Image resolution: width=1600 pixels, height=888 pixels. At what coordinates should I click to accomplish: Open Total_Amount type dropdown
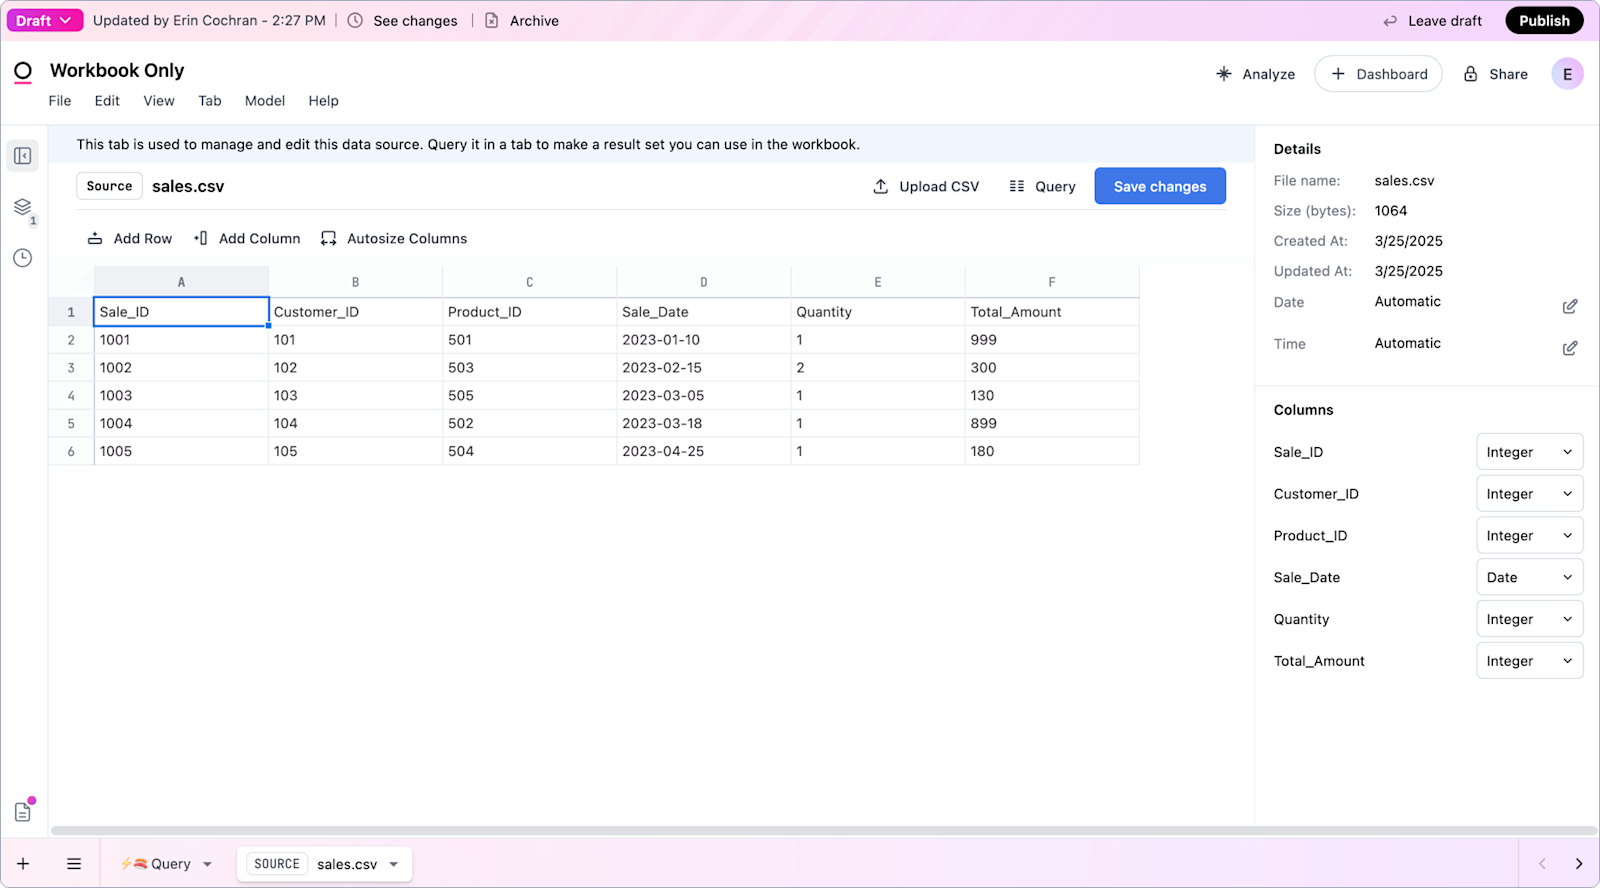pos(1529,661)
